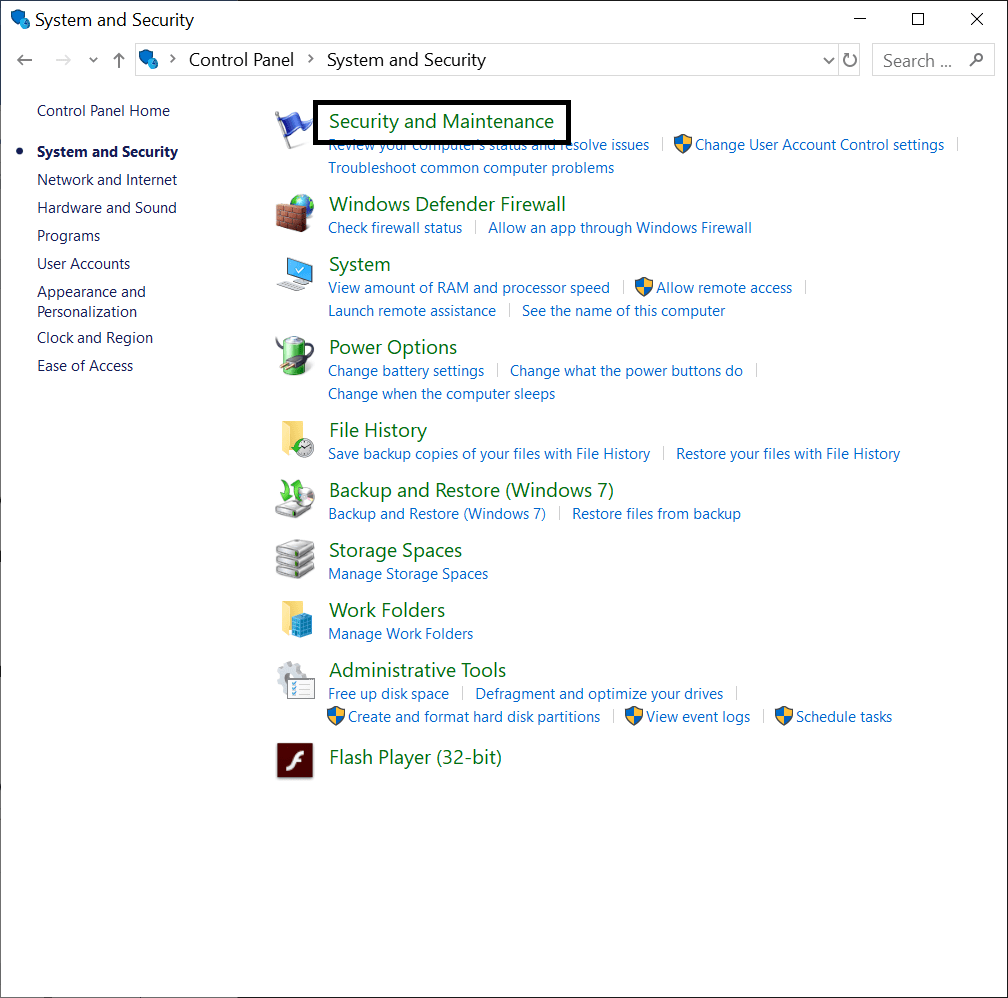Click Allow an app through Windows Firewall
Image resolution: width=1008 pixels, height=998 pixels.
(619, 227)
